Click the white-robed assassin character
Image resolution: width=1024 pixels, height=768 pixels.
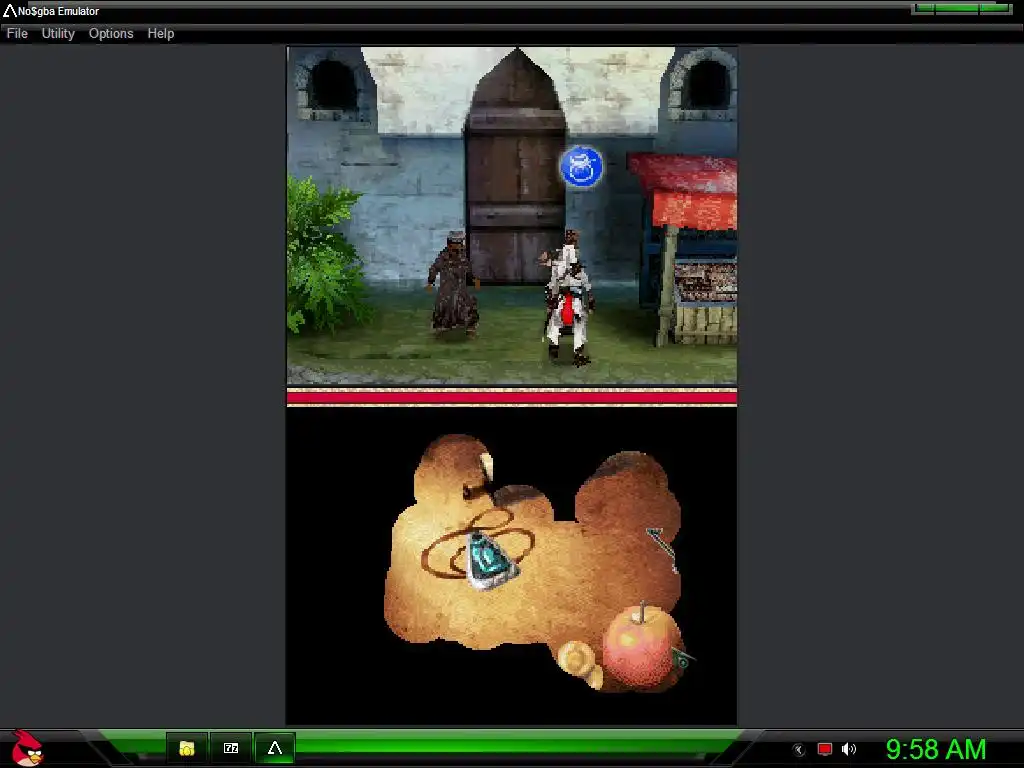point(568,297)
